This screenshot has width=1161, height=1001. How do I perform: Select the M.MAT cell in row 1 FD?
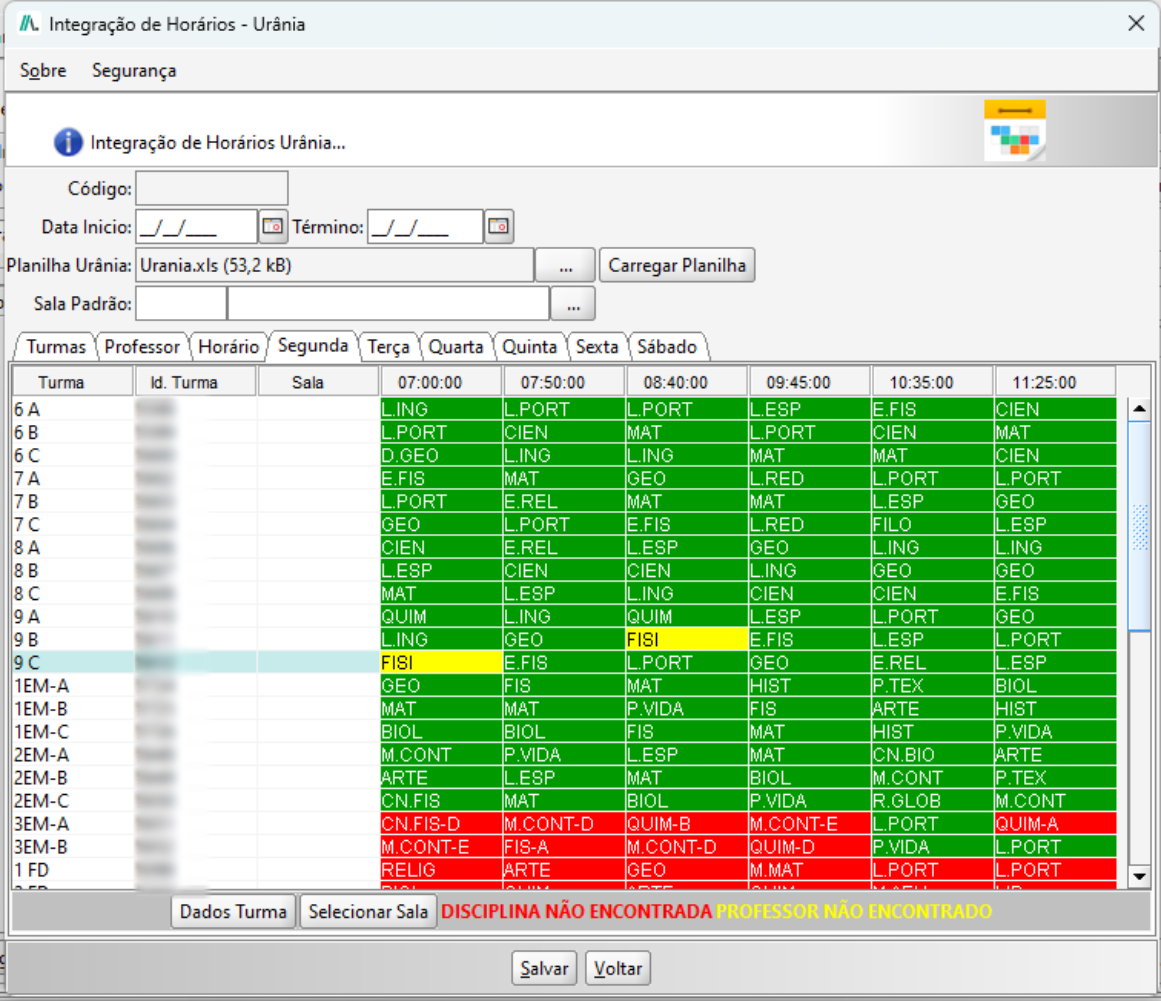(x=810, y=869)
